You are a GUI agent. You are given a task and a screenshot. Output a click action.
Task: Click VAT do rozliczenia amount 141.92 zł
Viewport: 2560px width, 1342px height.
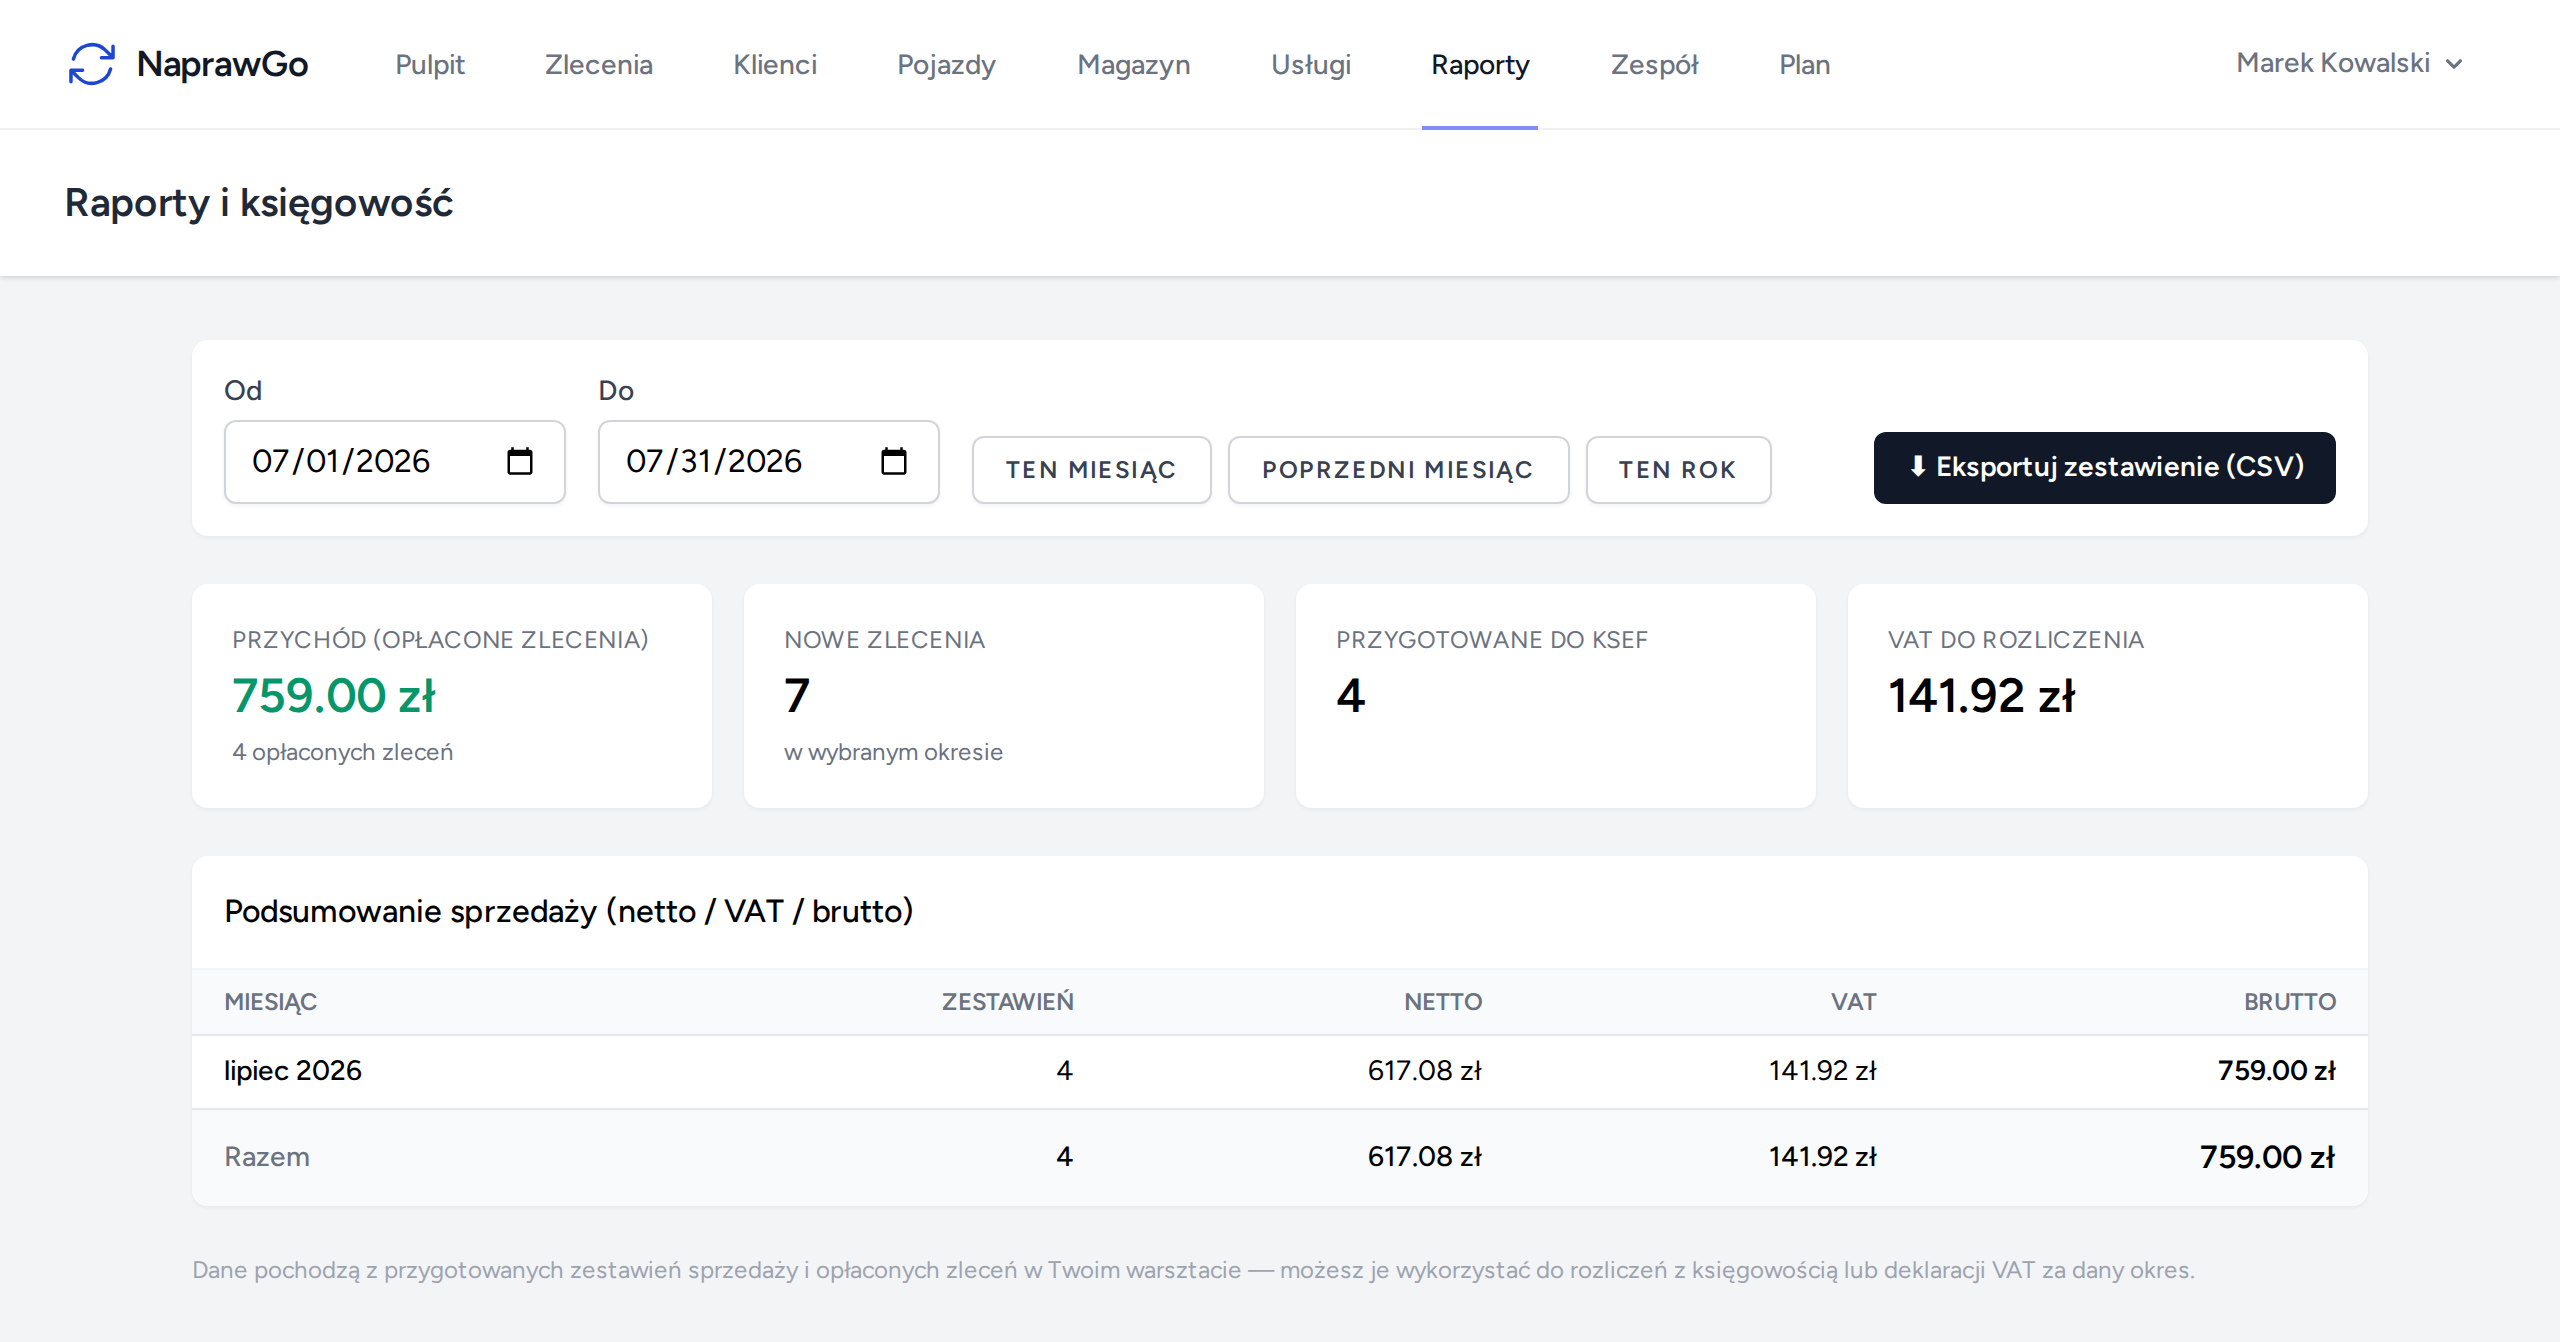1982,696
